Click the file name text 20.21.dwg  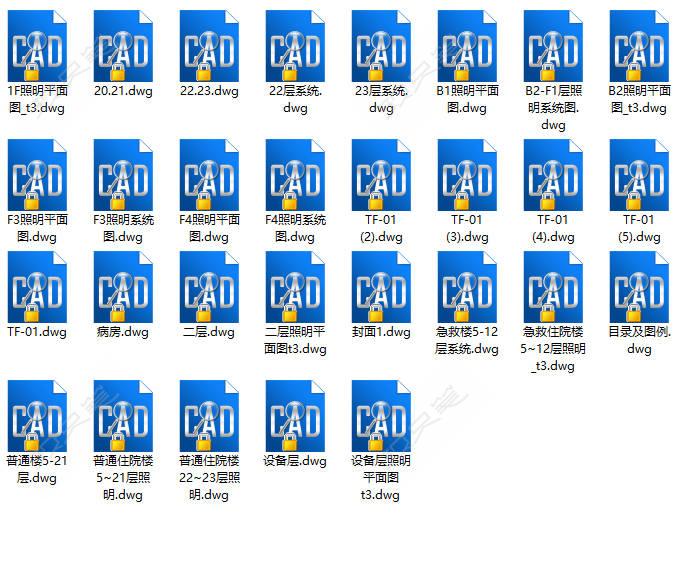click(123, 91)
